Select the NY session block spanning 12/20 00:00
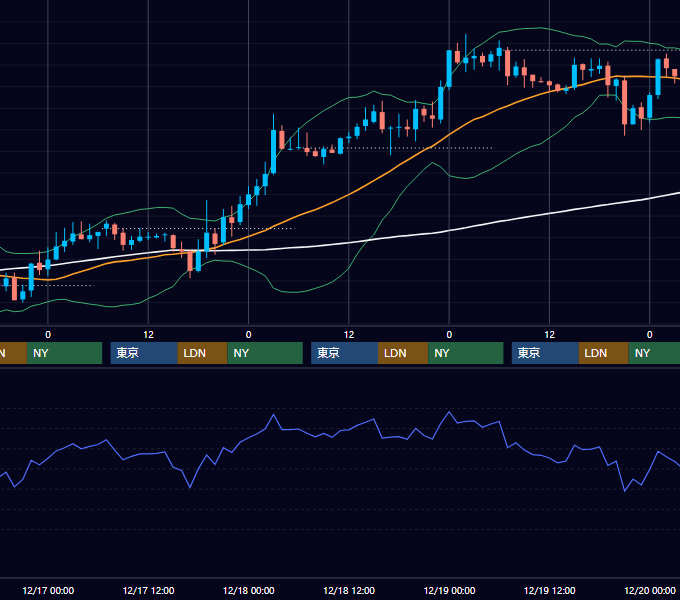Image resolution: width=680 pixels, height=600 pixels. [x=654, y=353]
